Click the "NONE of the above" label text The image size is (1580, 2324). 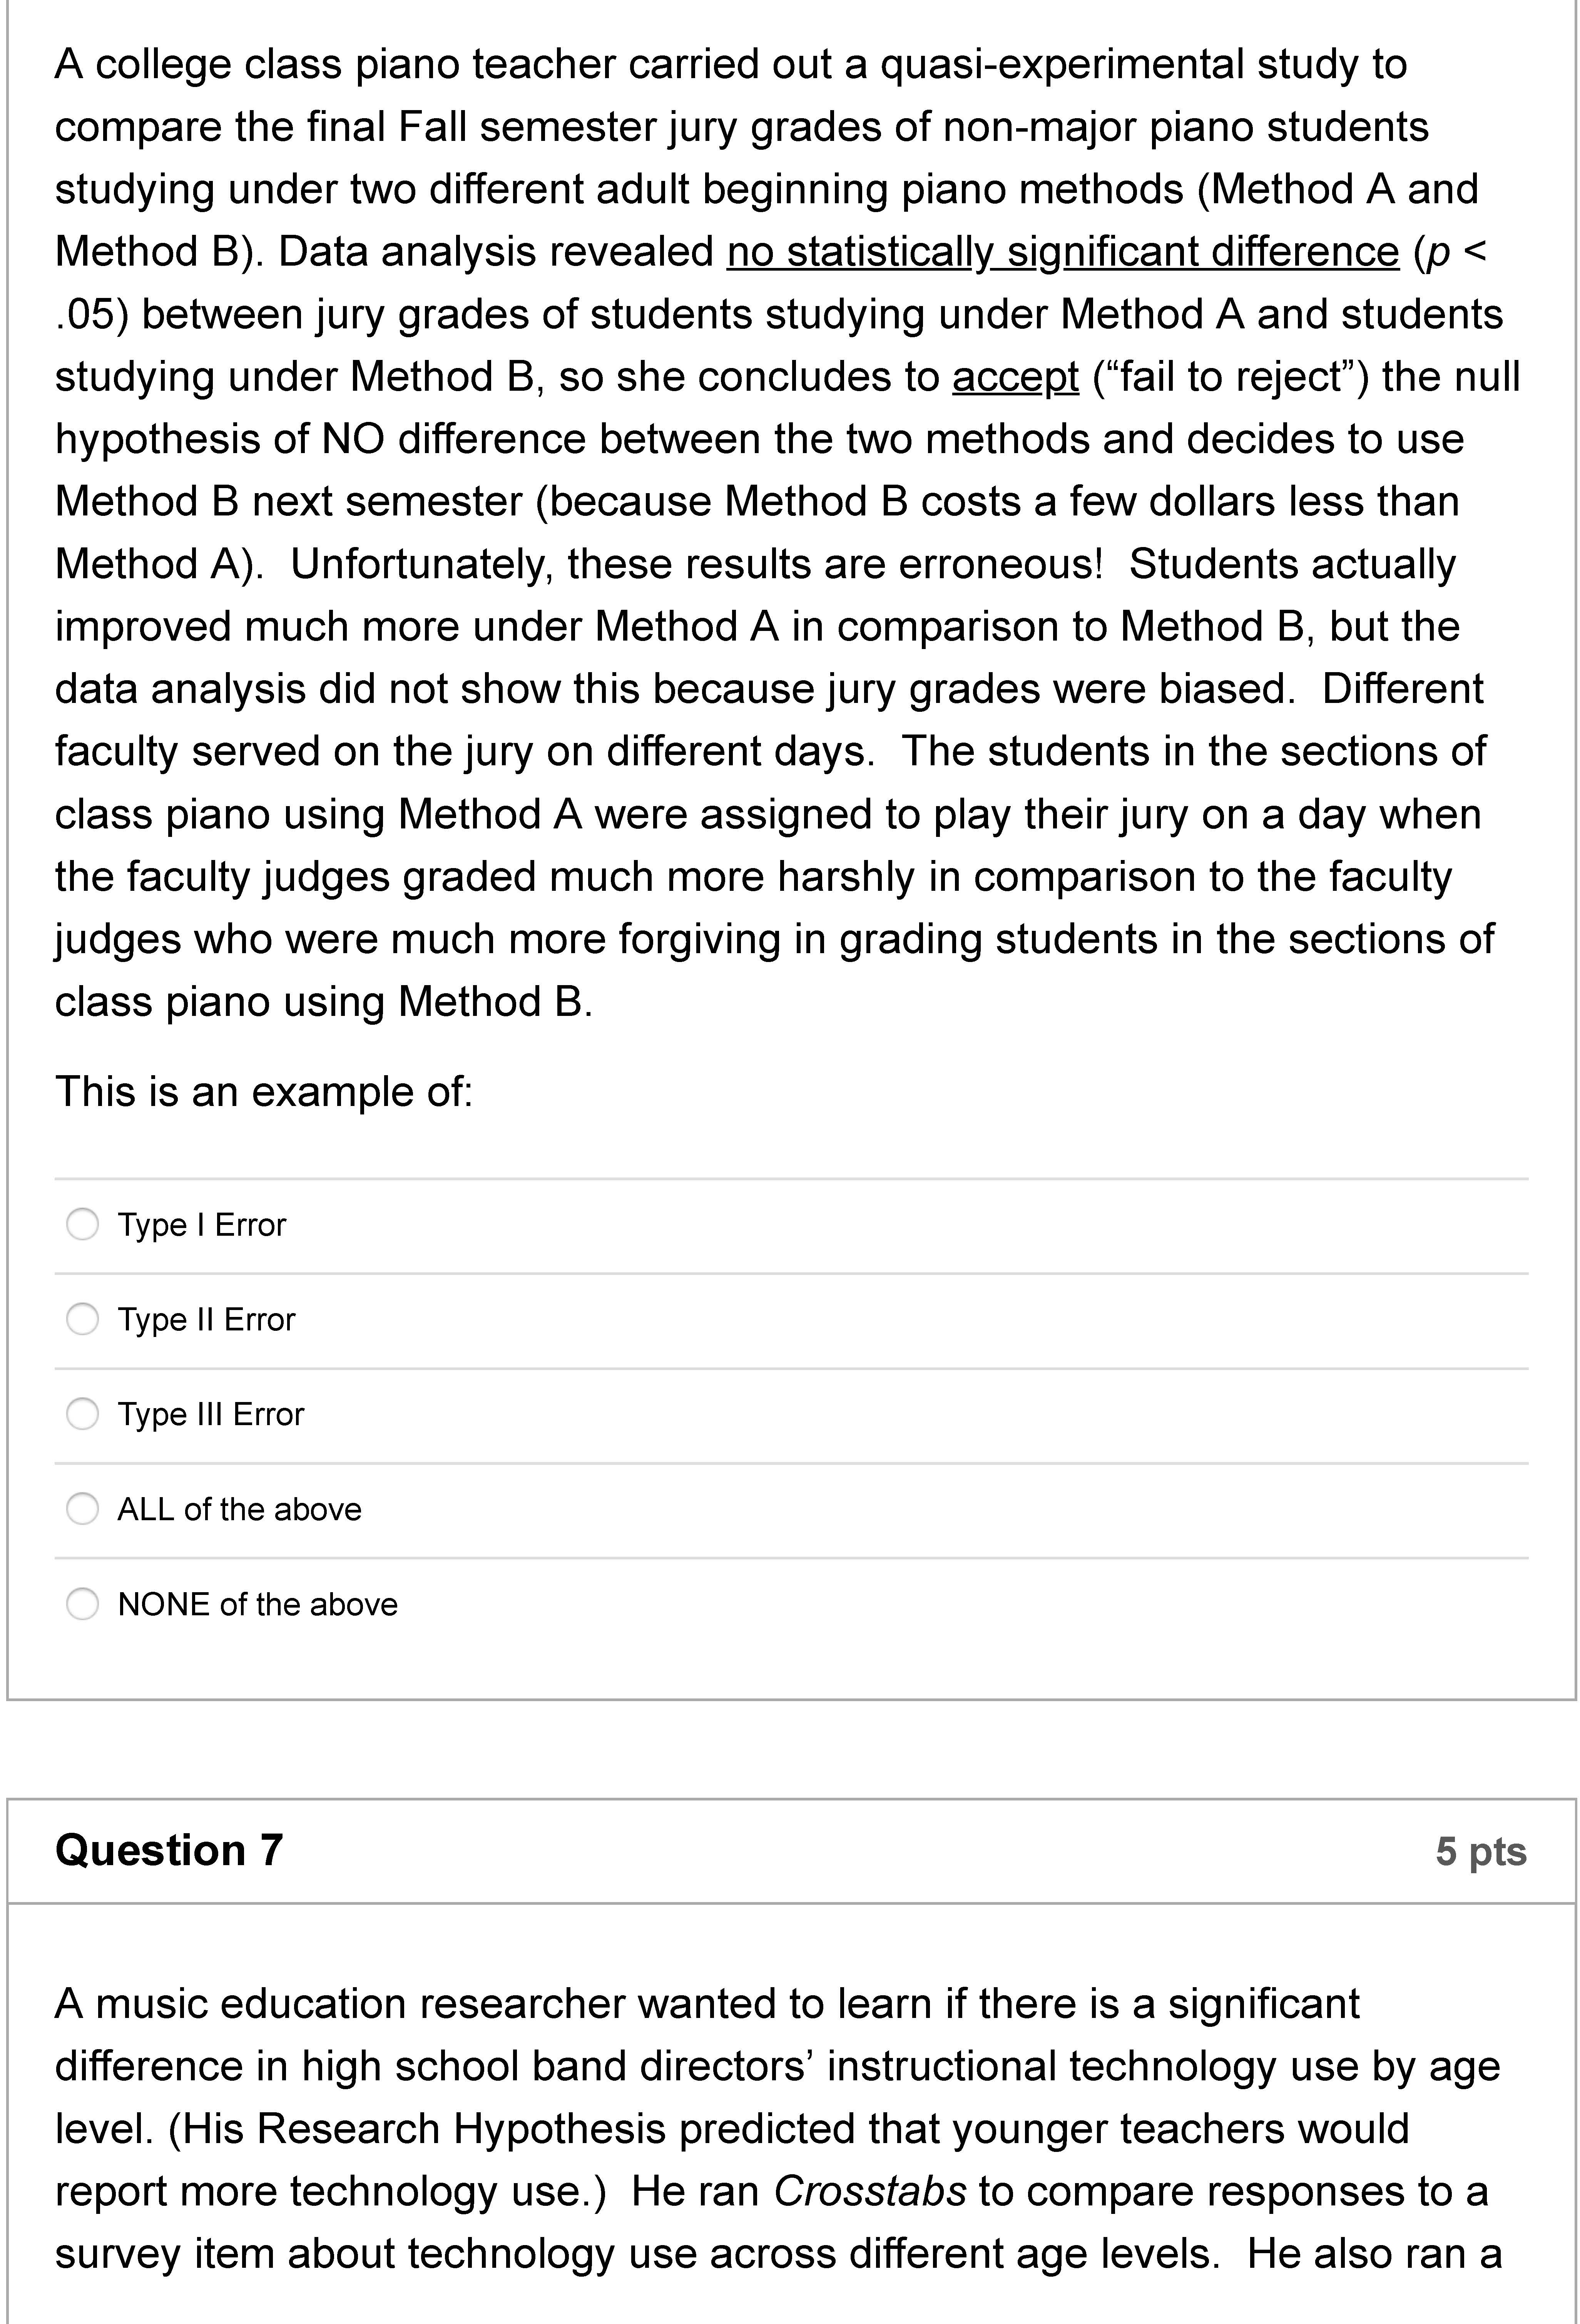coord(258,1605)
